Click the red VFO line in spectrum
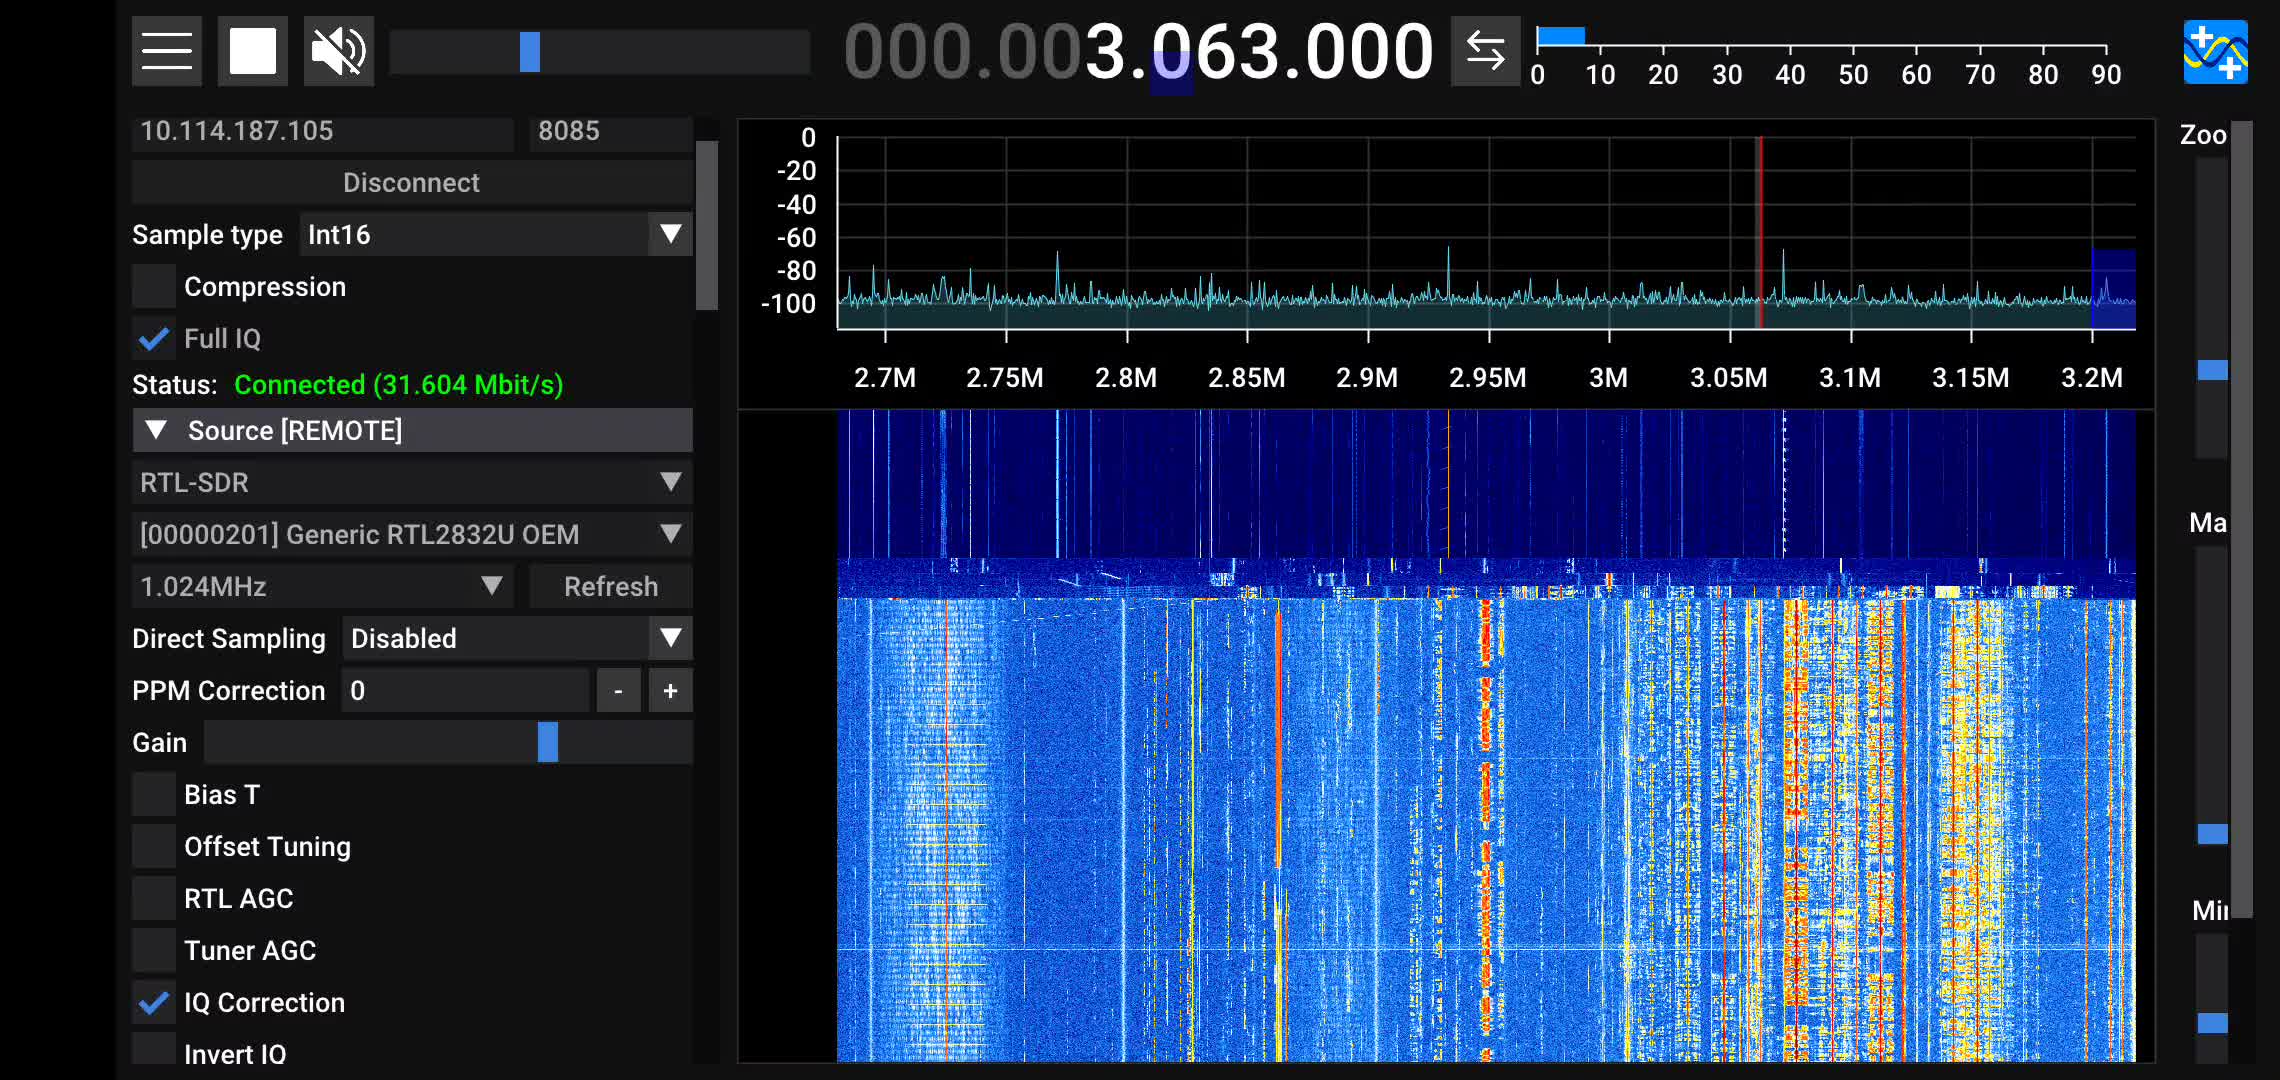The width and height of the screenshot is (2280, 1080). (x=1760, y=232)
